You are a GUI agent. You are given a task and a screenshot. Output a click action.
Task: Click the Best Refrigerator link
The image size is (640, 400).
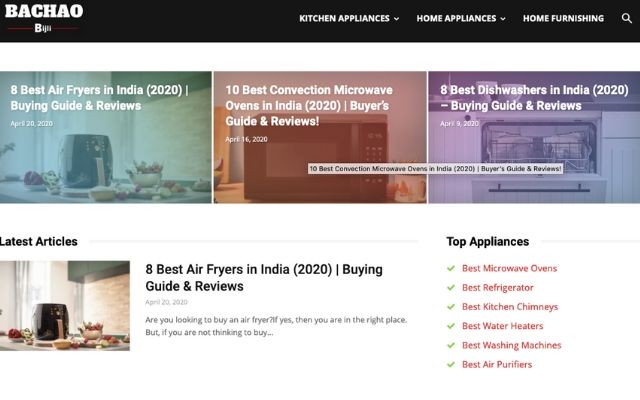(x=498, y=287)
